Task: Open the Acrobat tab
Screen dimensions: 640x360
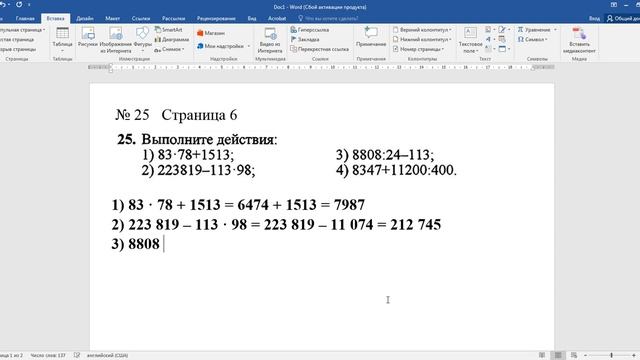Action: pyautogui.click(x=277, y=18)
